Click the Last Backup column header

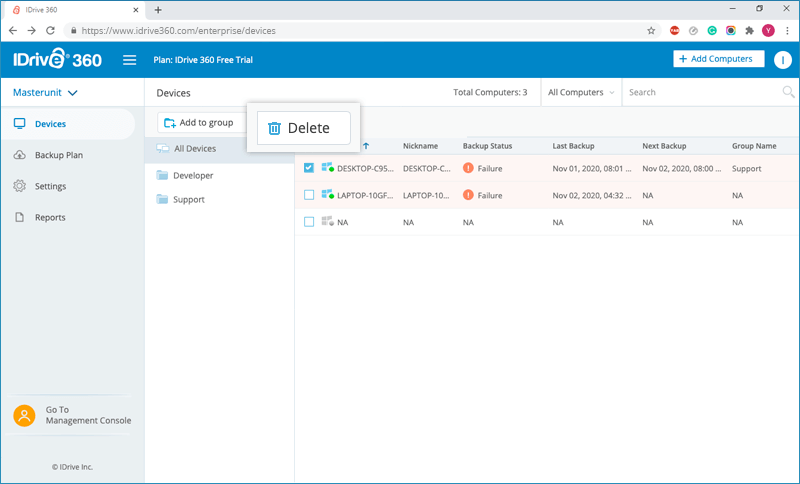coord(573,146)
